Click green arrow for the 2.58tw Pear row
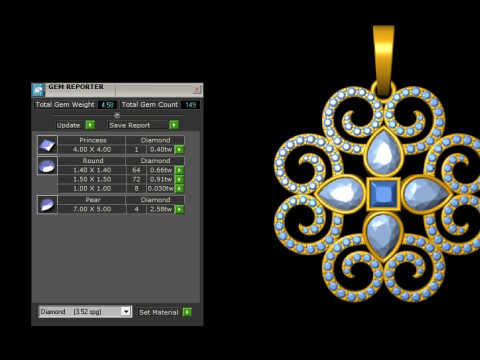The height and width of the screenshot is (360, 480). tap(179, 209)
